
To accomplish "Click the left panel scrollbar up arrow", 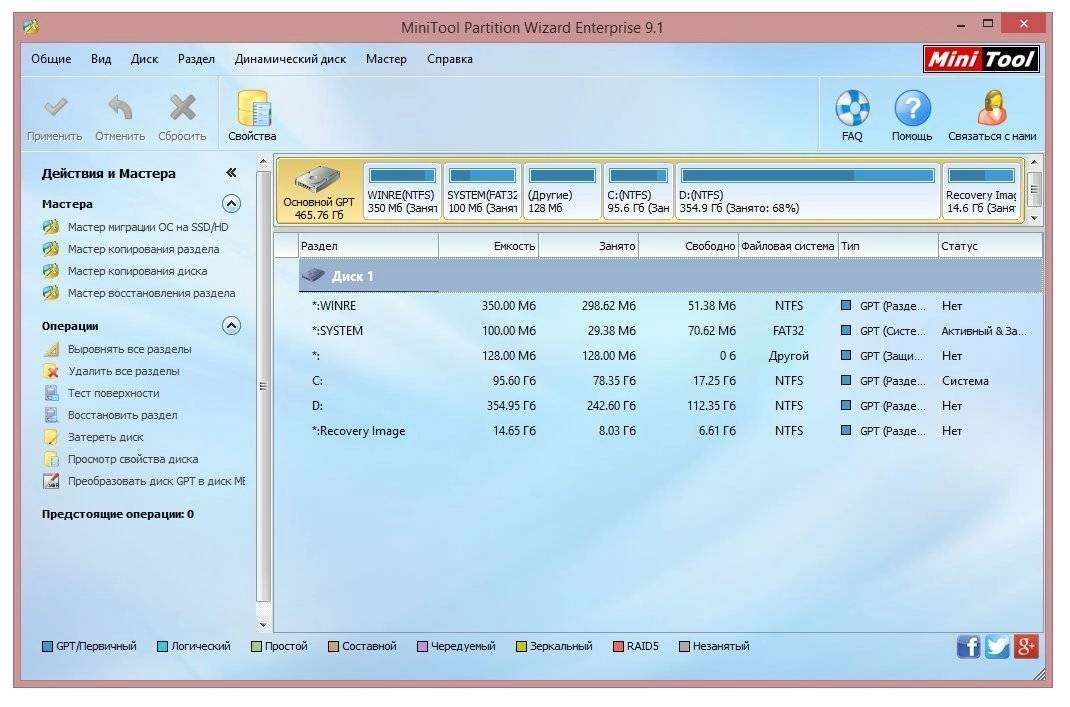I will (x=263, y=162).
